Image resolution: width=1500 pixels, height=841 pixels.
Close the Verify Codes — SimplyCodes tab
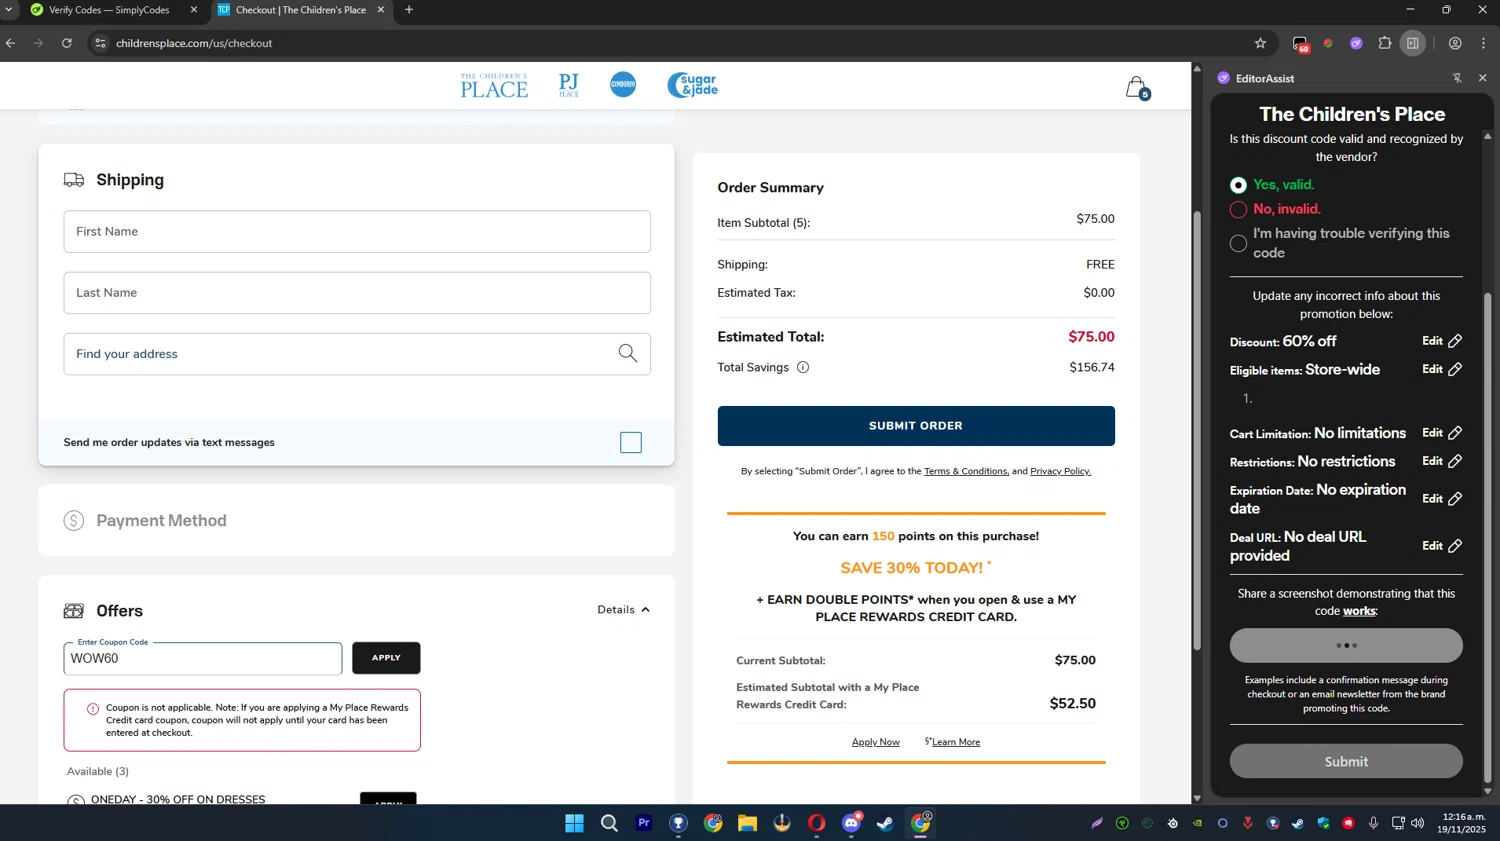pos(194,10)
